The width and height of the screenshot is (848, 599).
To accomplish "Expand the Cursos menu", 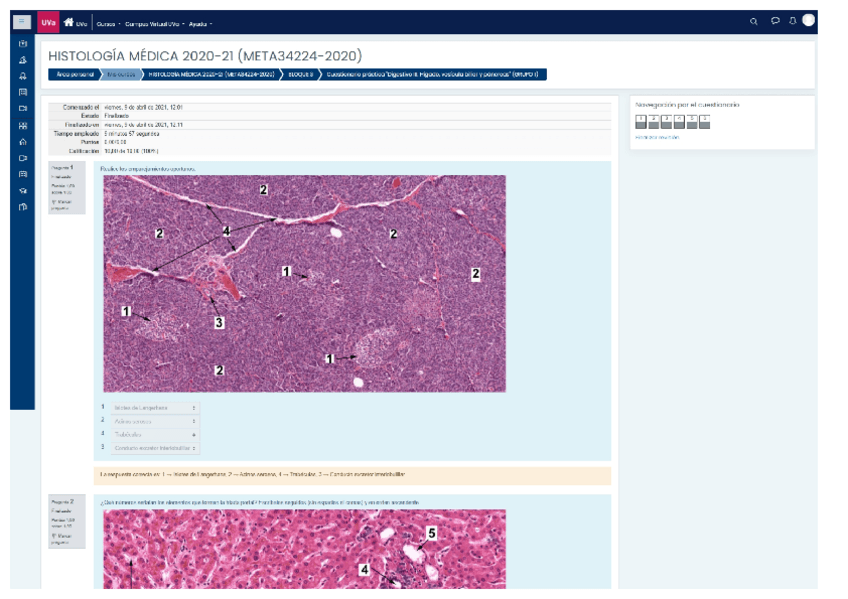I will coord(108,24).
